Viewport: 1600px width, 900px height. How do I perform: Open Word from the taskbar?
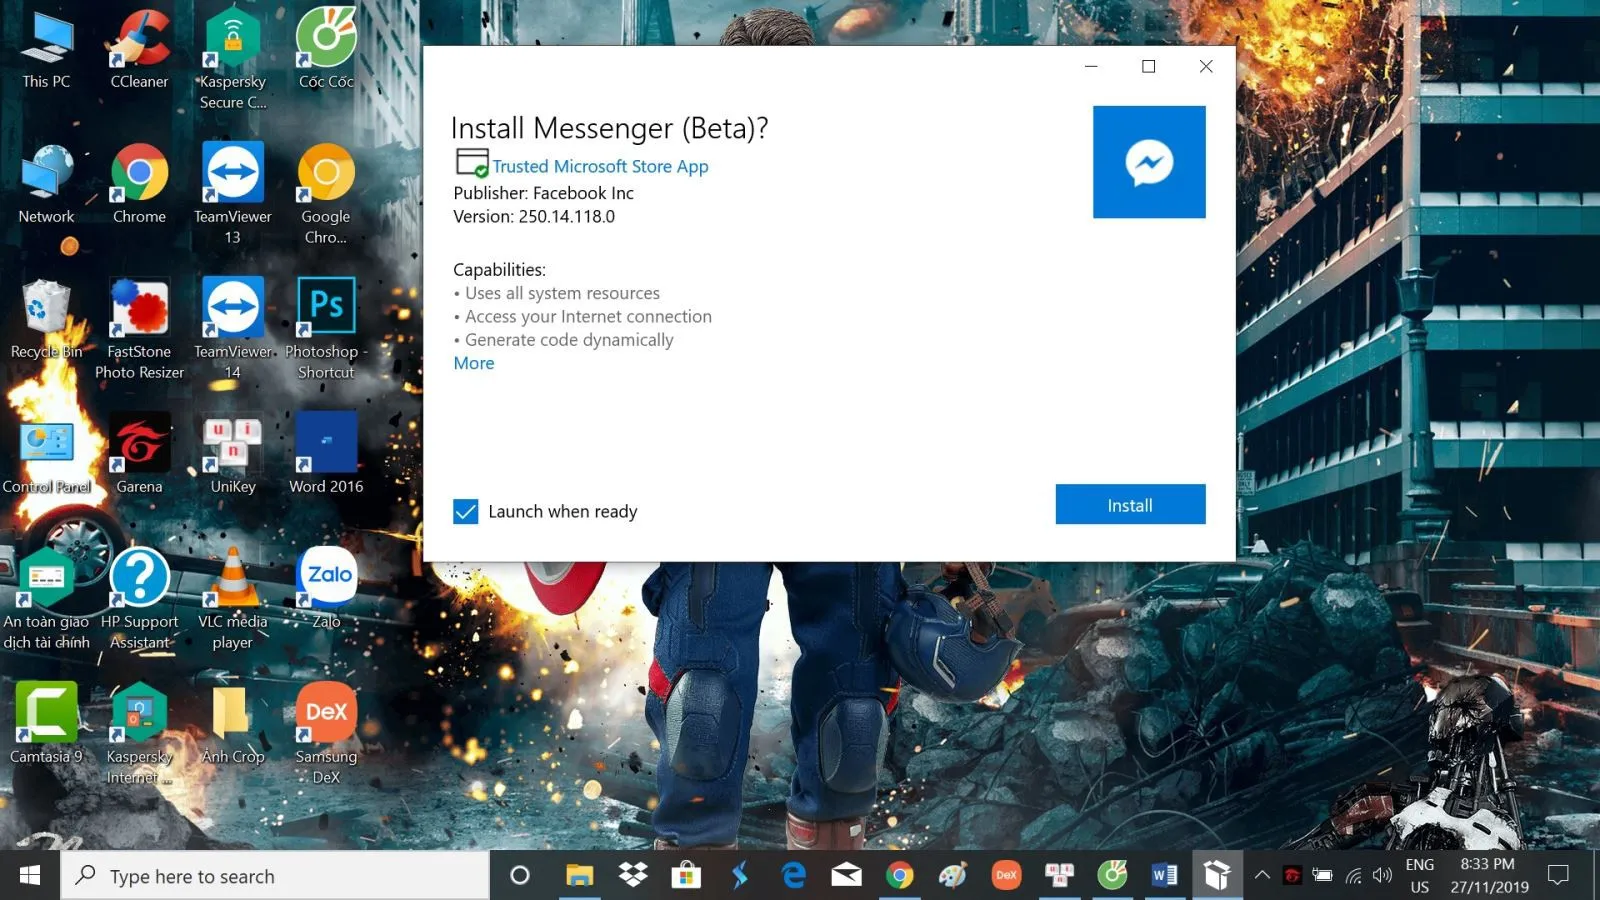pyautogui.click(x=1165, y=876)
